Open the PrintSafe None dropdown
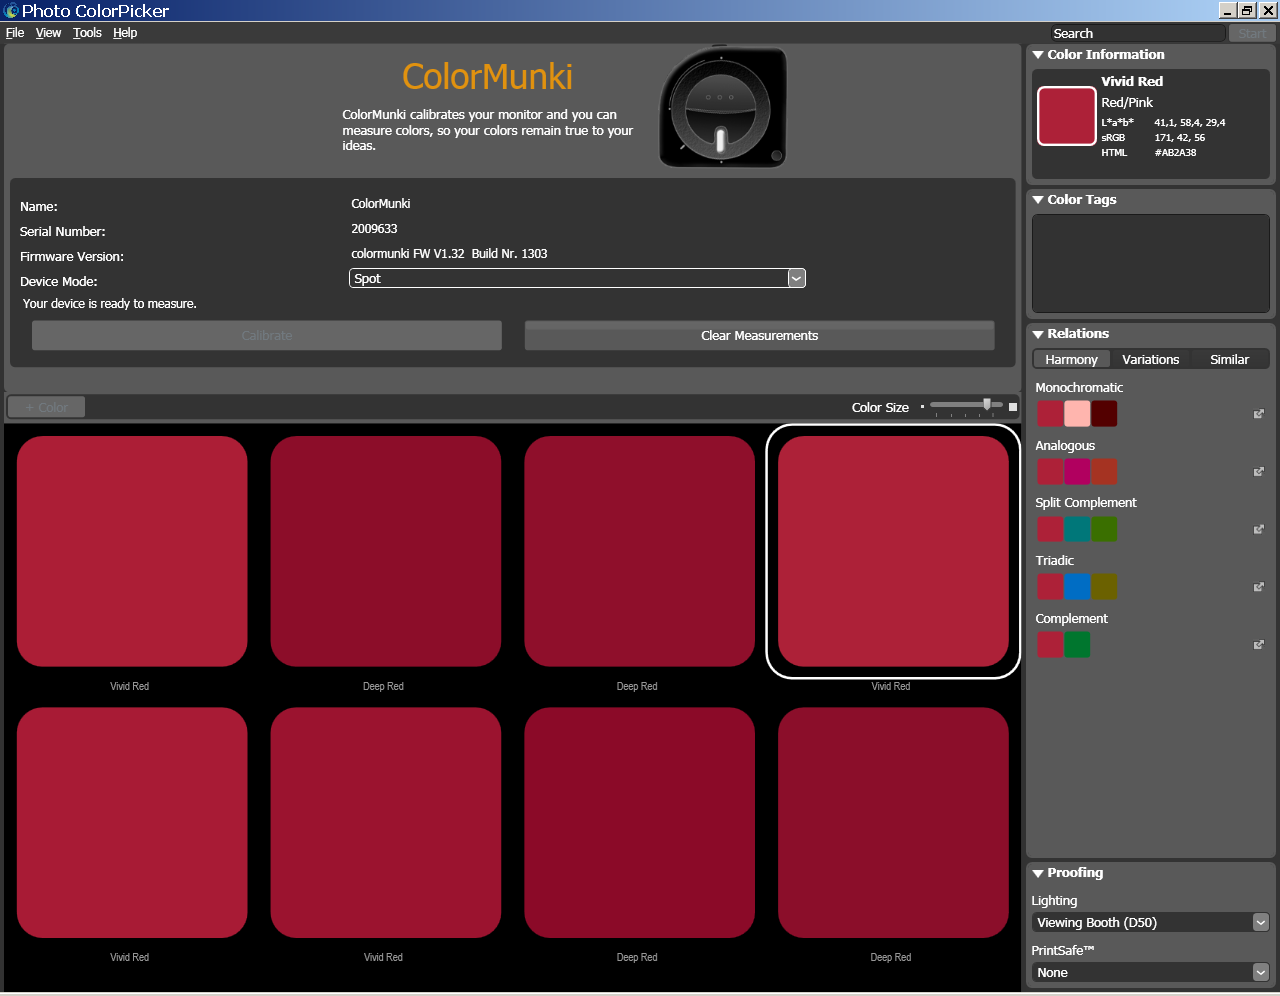 coord(1151,972)
